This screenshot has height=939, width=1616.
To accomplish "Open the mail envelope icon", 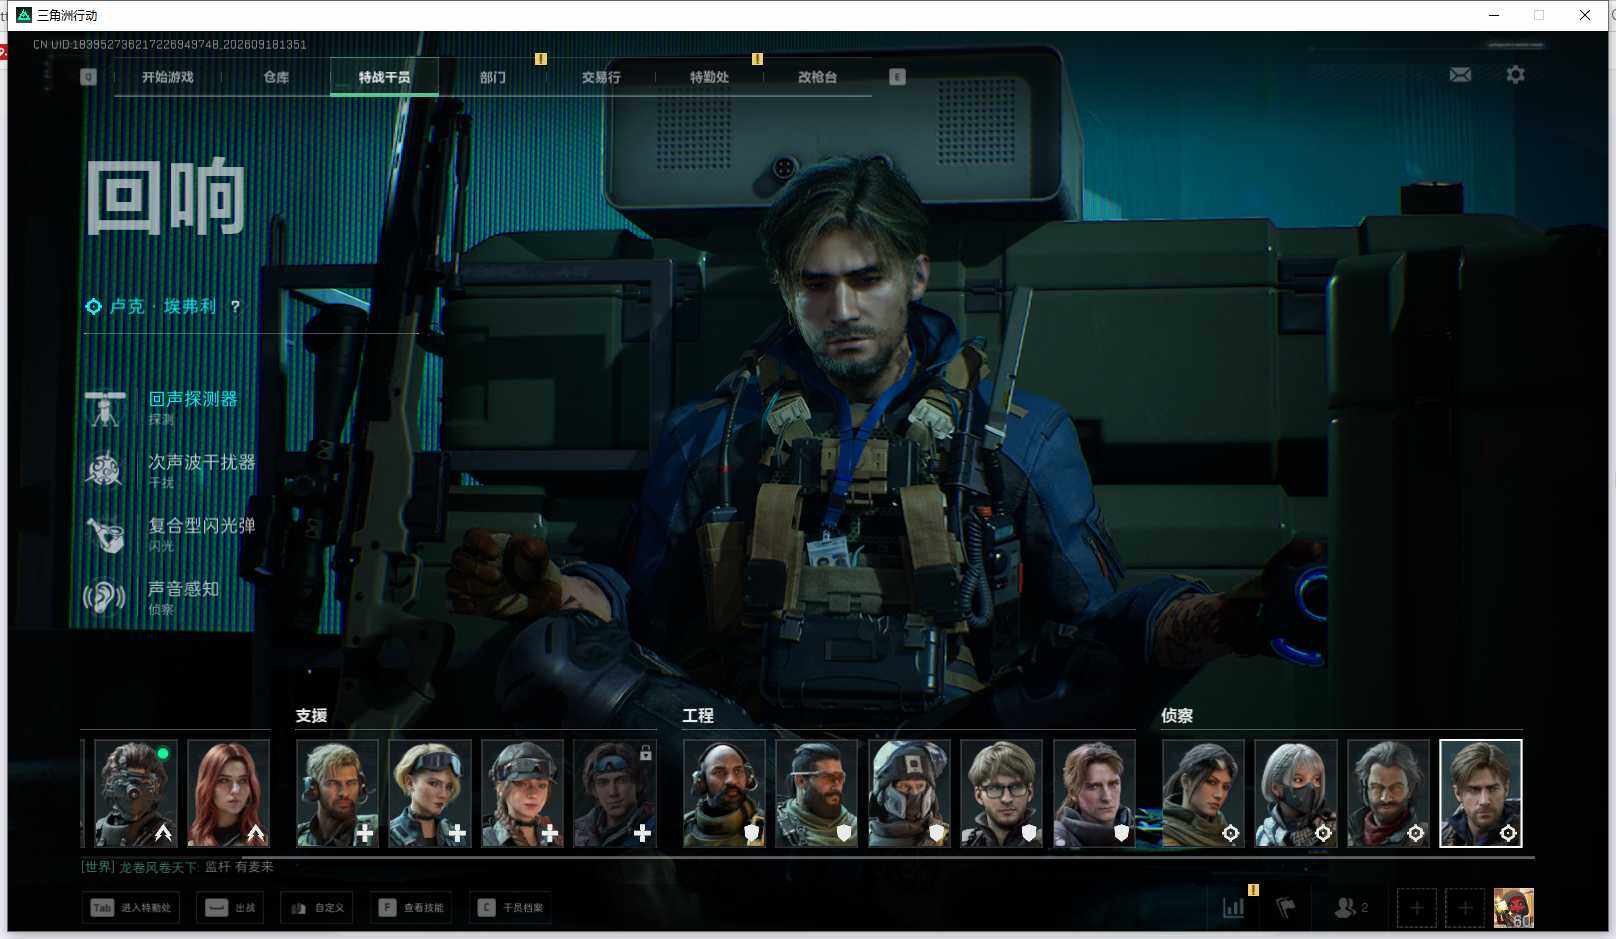I will pyautogui.click(x=1460, y=75).
